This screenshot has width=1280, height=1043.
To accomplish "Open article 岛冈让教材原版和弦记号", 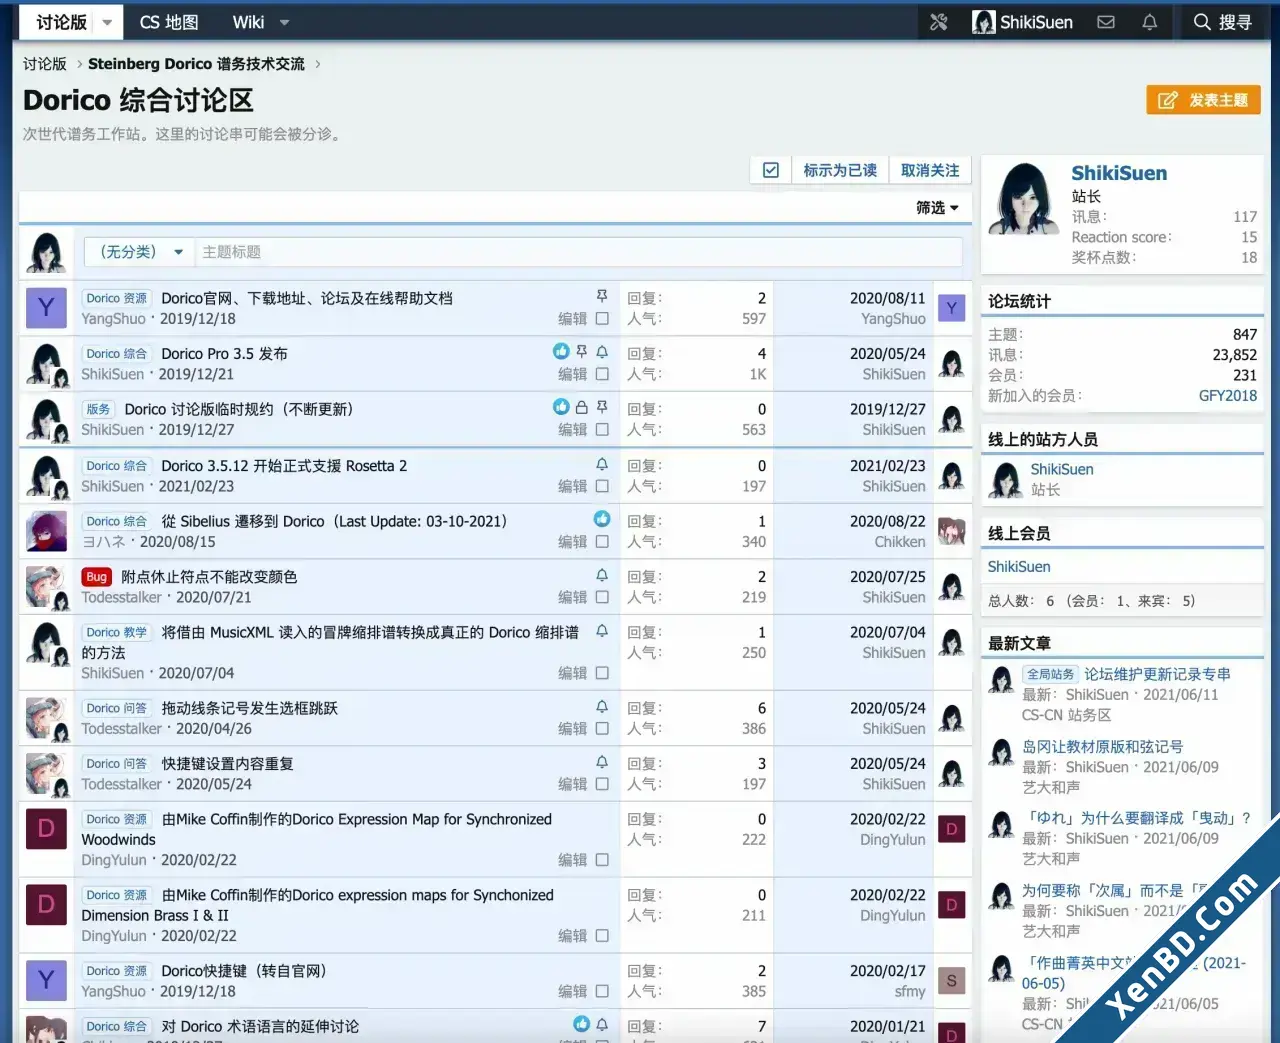I will click(1102, 747).
